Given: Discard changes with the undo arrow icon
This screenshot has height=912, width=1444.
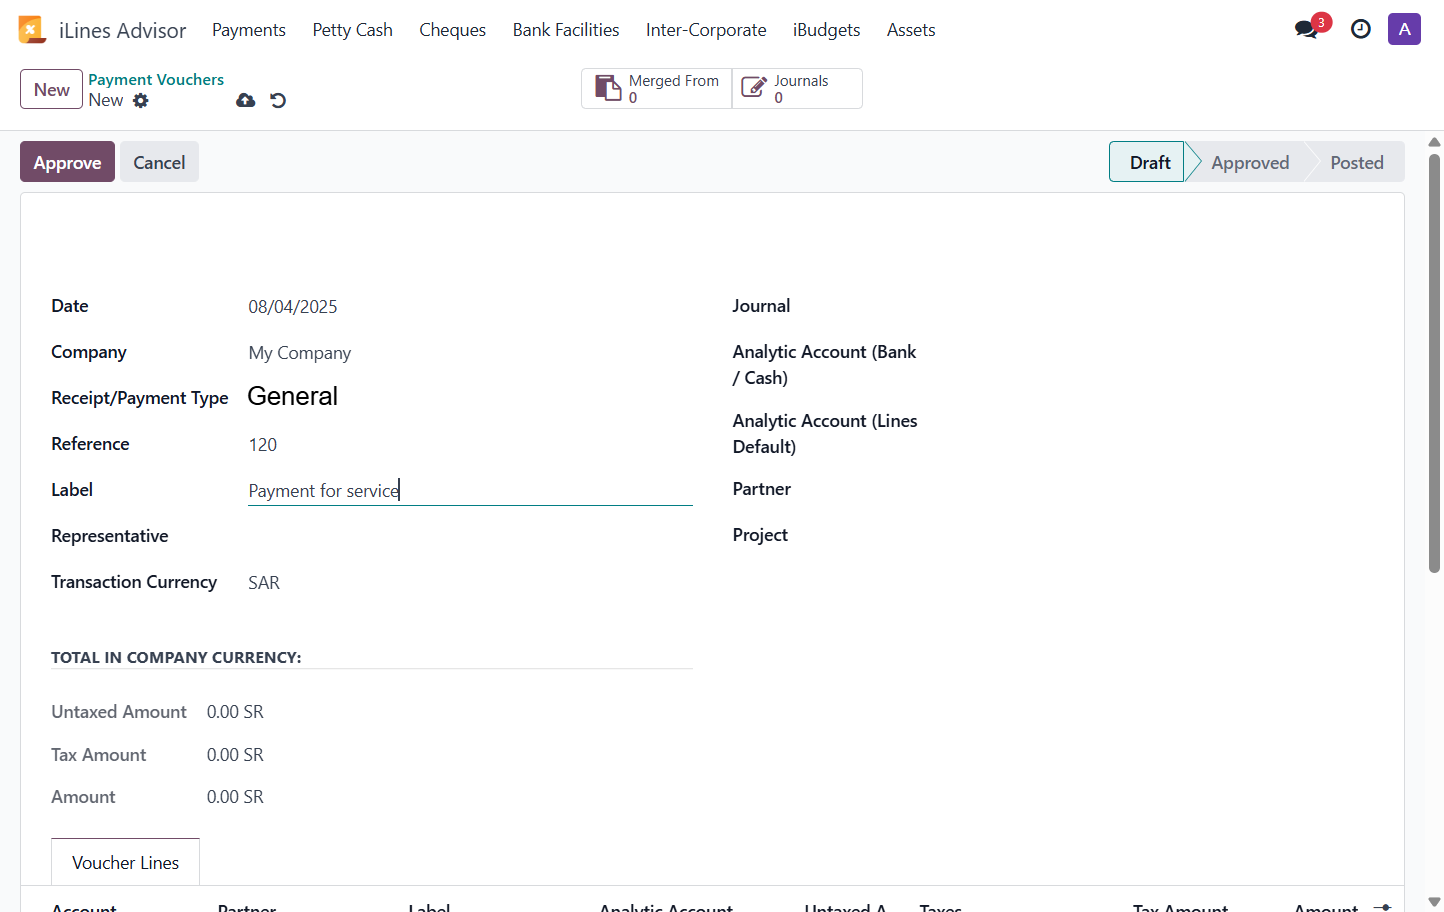Looking at the screenshot, I should click(278, 100).
